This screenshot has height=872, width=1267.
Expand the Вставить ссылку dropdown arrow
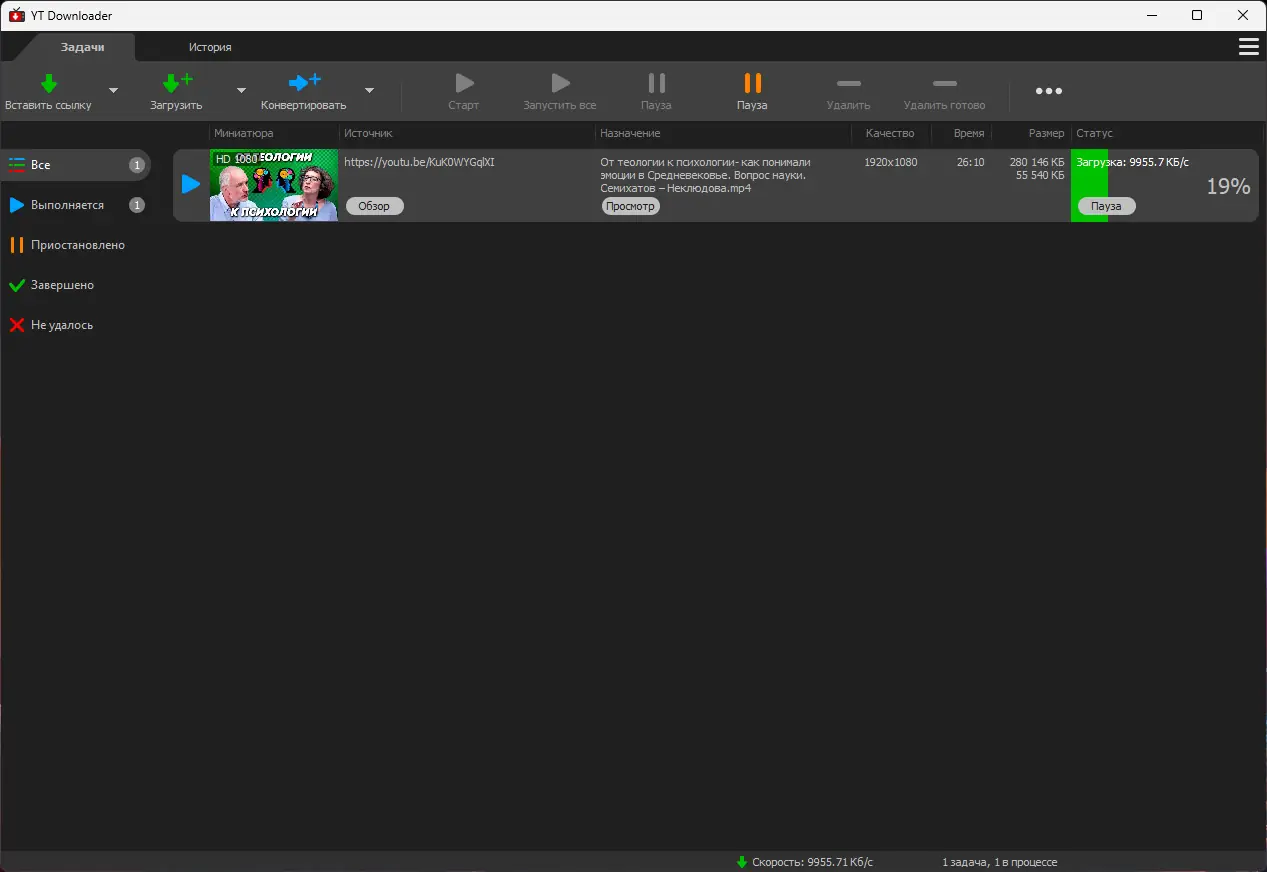113,90
